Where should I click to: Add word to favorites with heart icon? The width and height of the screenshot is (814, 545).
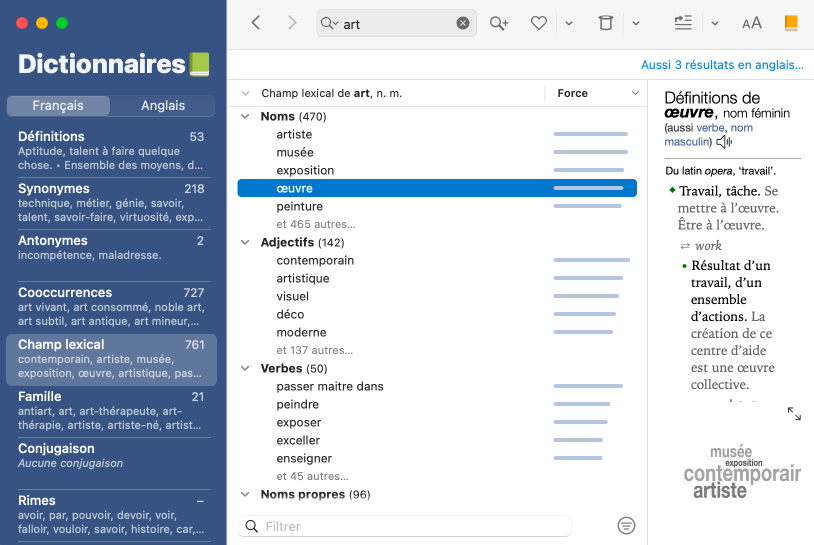(539, 24)
